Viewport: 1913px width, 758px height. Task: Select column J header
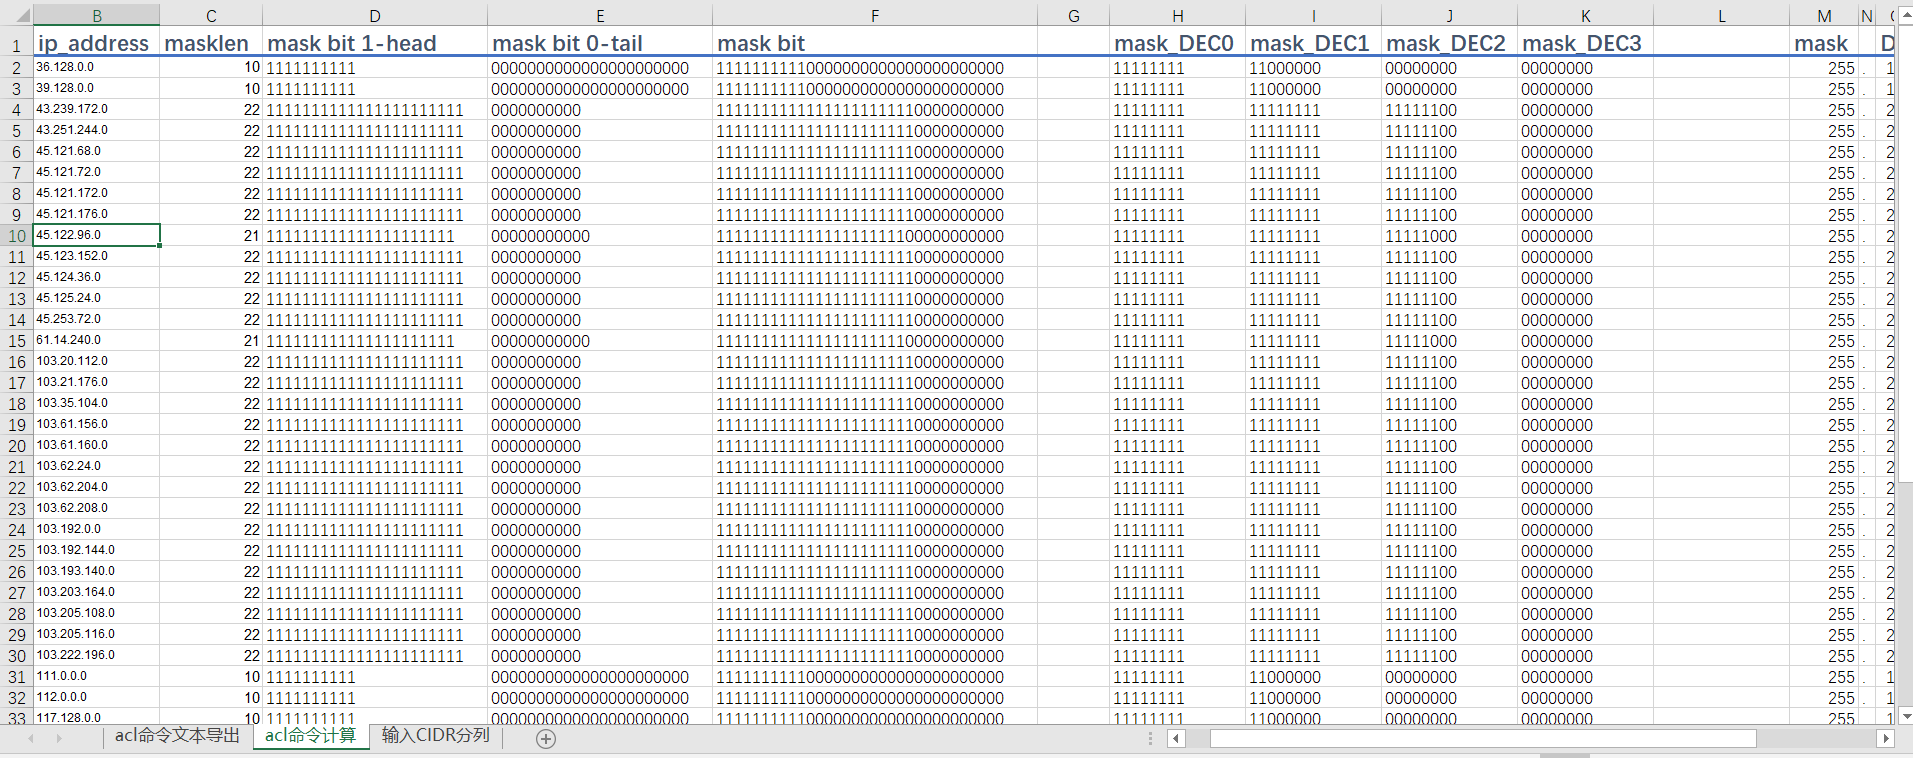(x=1450, y=15)
